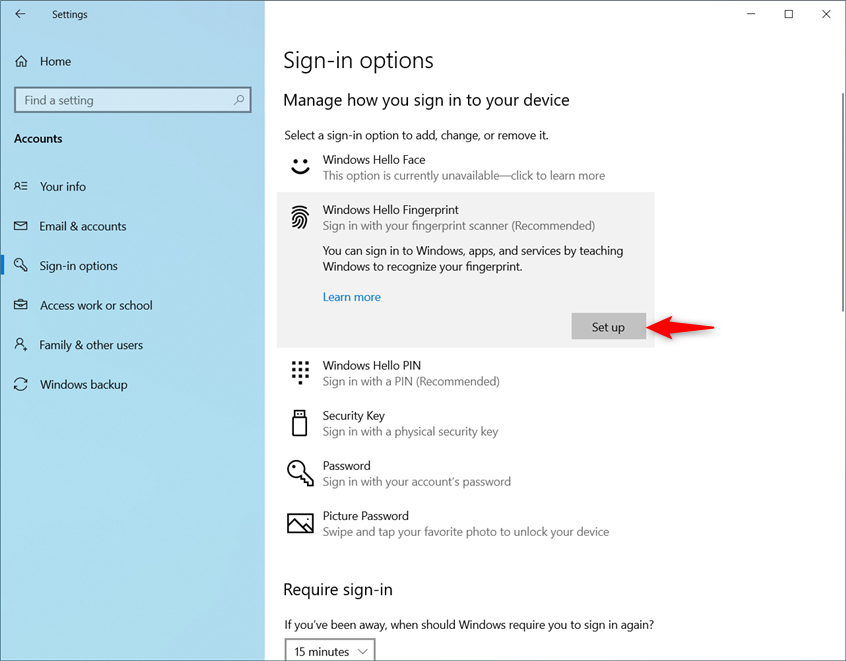The height and width of the screenshot is (661, 846).
Task: Click 'Swipe and tap your favorite photo' text
Action: pos(466,532)
